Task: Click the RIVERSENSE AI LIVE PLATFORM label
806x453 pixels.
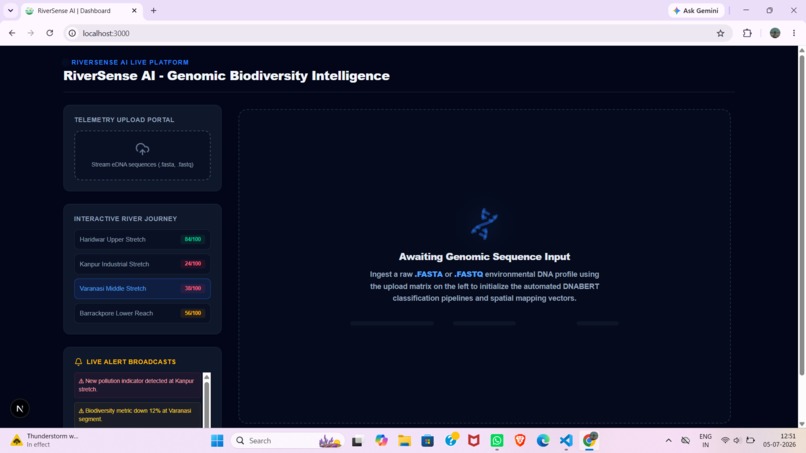Action: [x=130, y=62]
